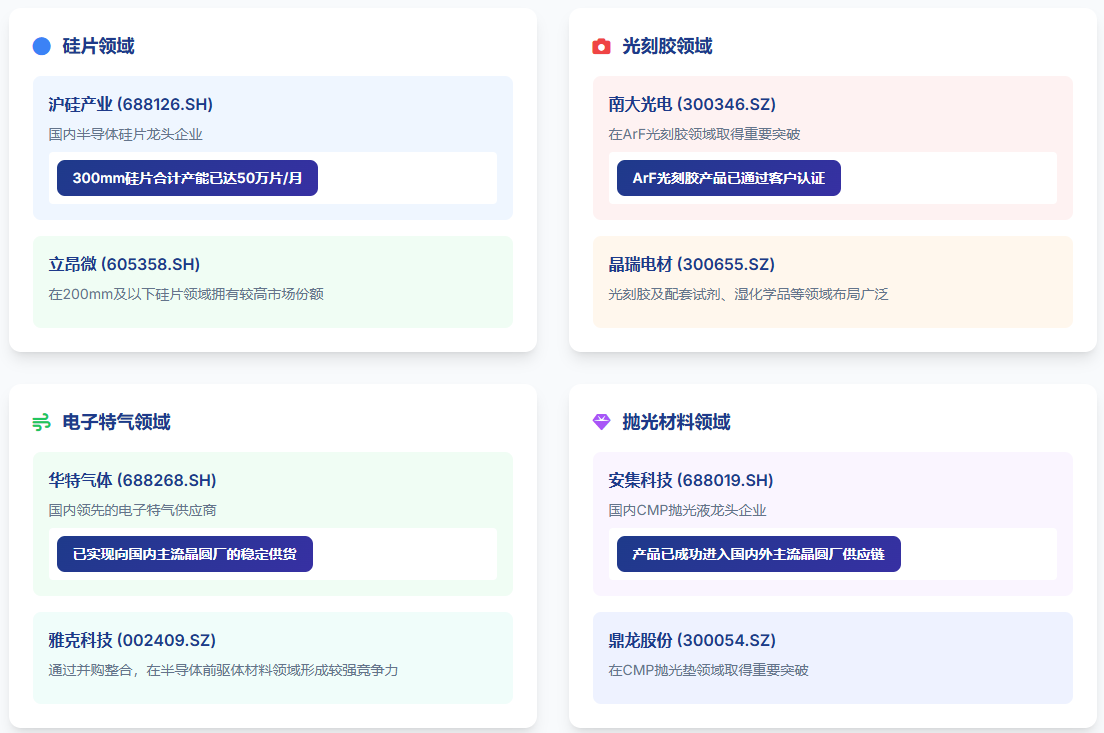Open the 晶瑞电材 (300655.SZ) company title

click(x=691, y=264)
